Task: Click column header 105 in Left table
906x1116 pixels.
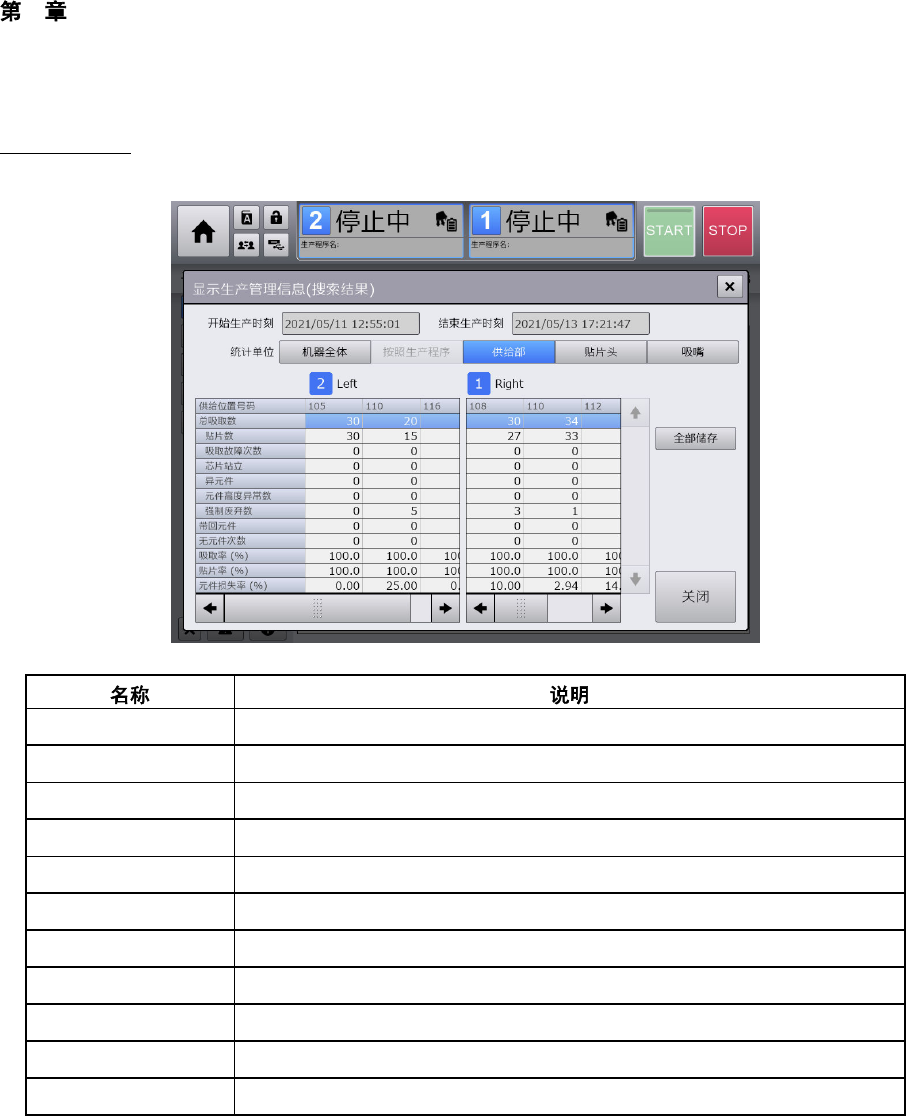Action: tap(334, 406)
